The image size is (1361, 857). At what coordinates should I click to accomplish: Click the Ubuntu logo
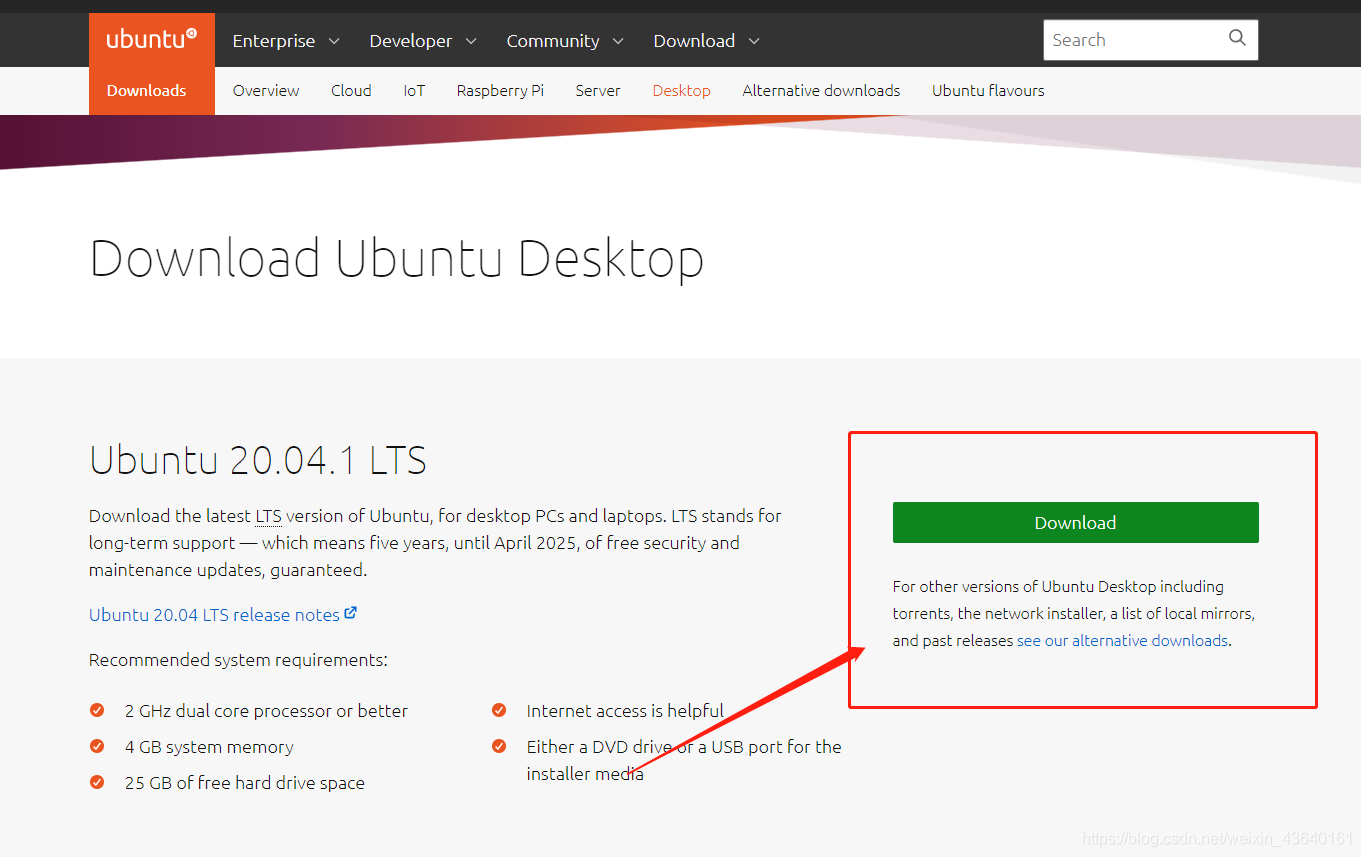151,39
